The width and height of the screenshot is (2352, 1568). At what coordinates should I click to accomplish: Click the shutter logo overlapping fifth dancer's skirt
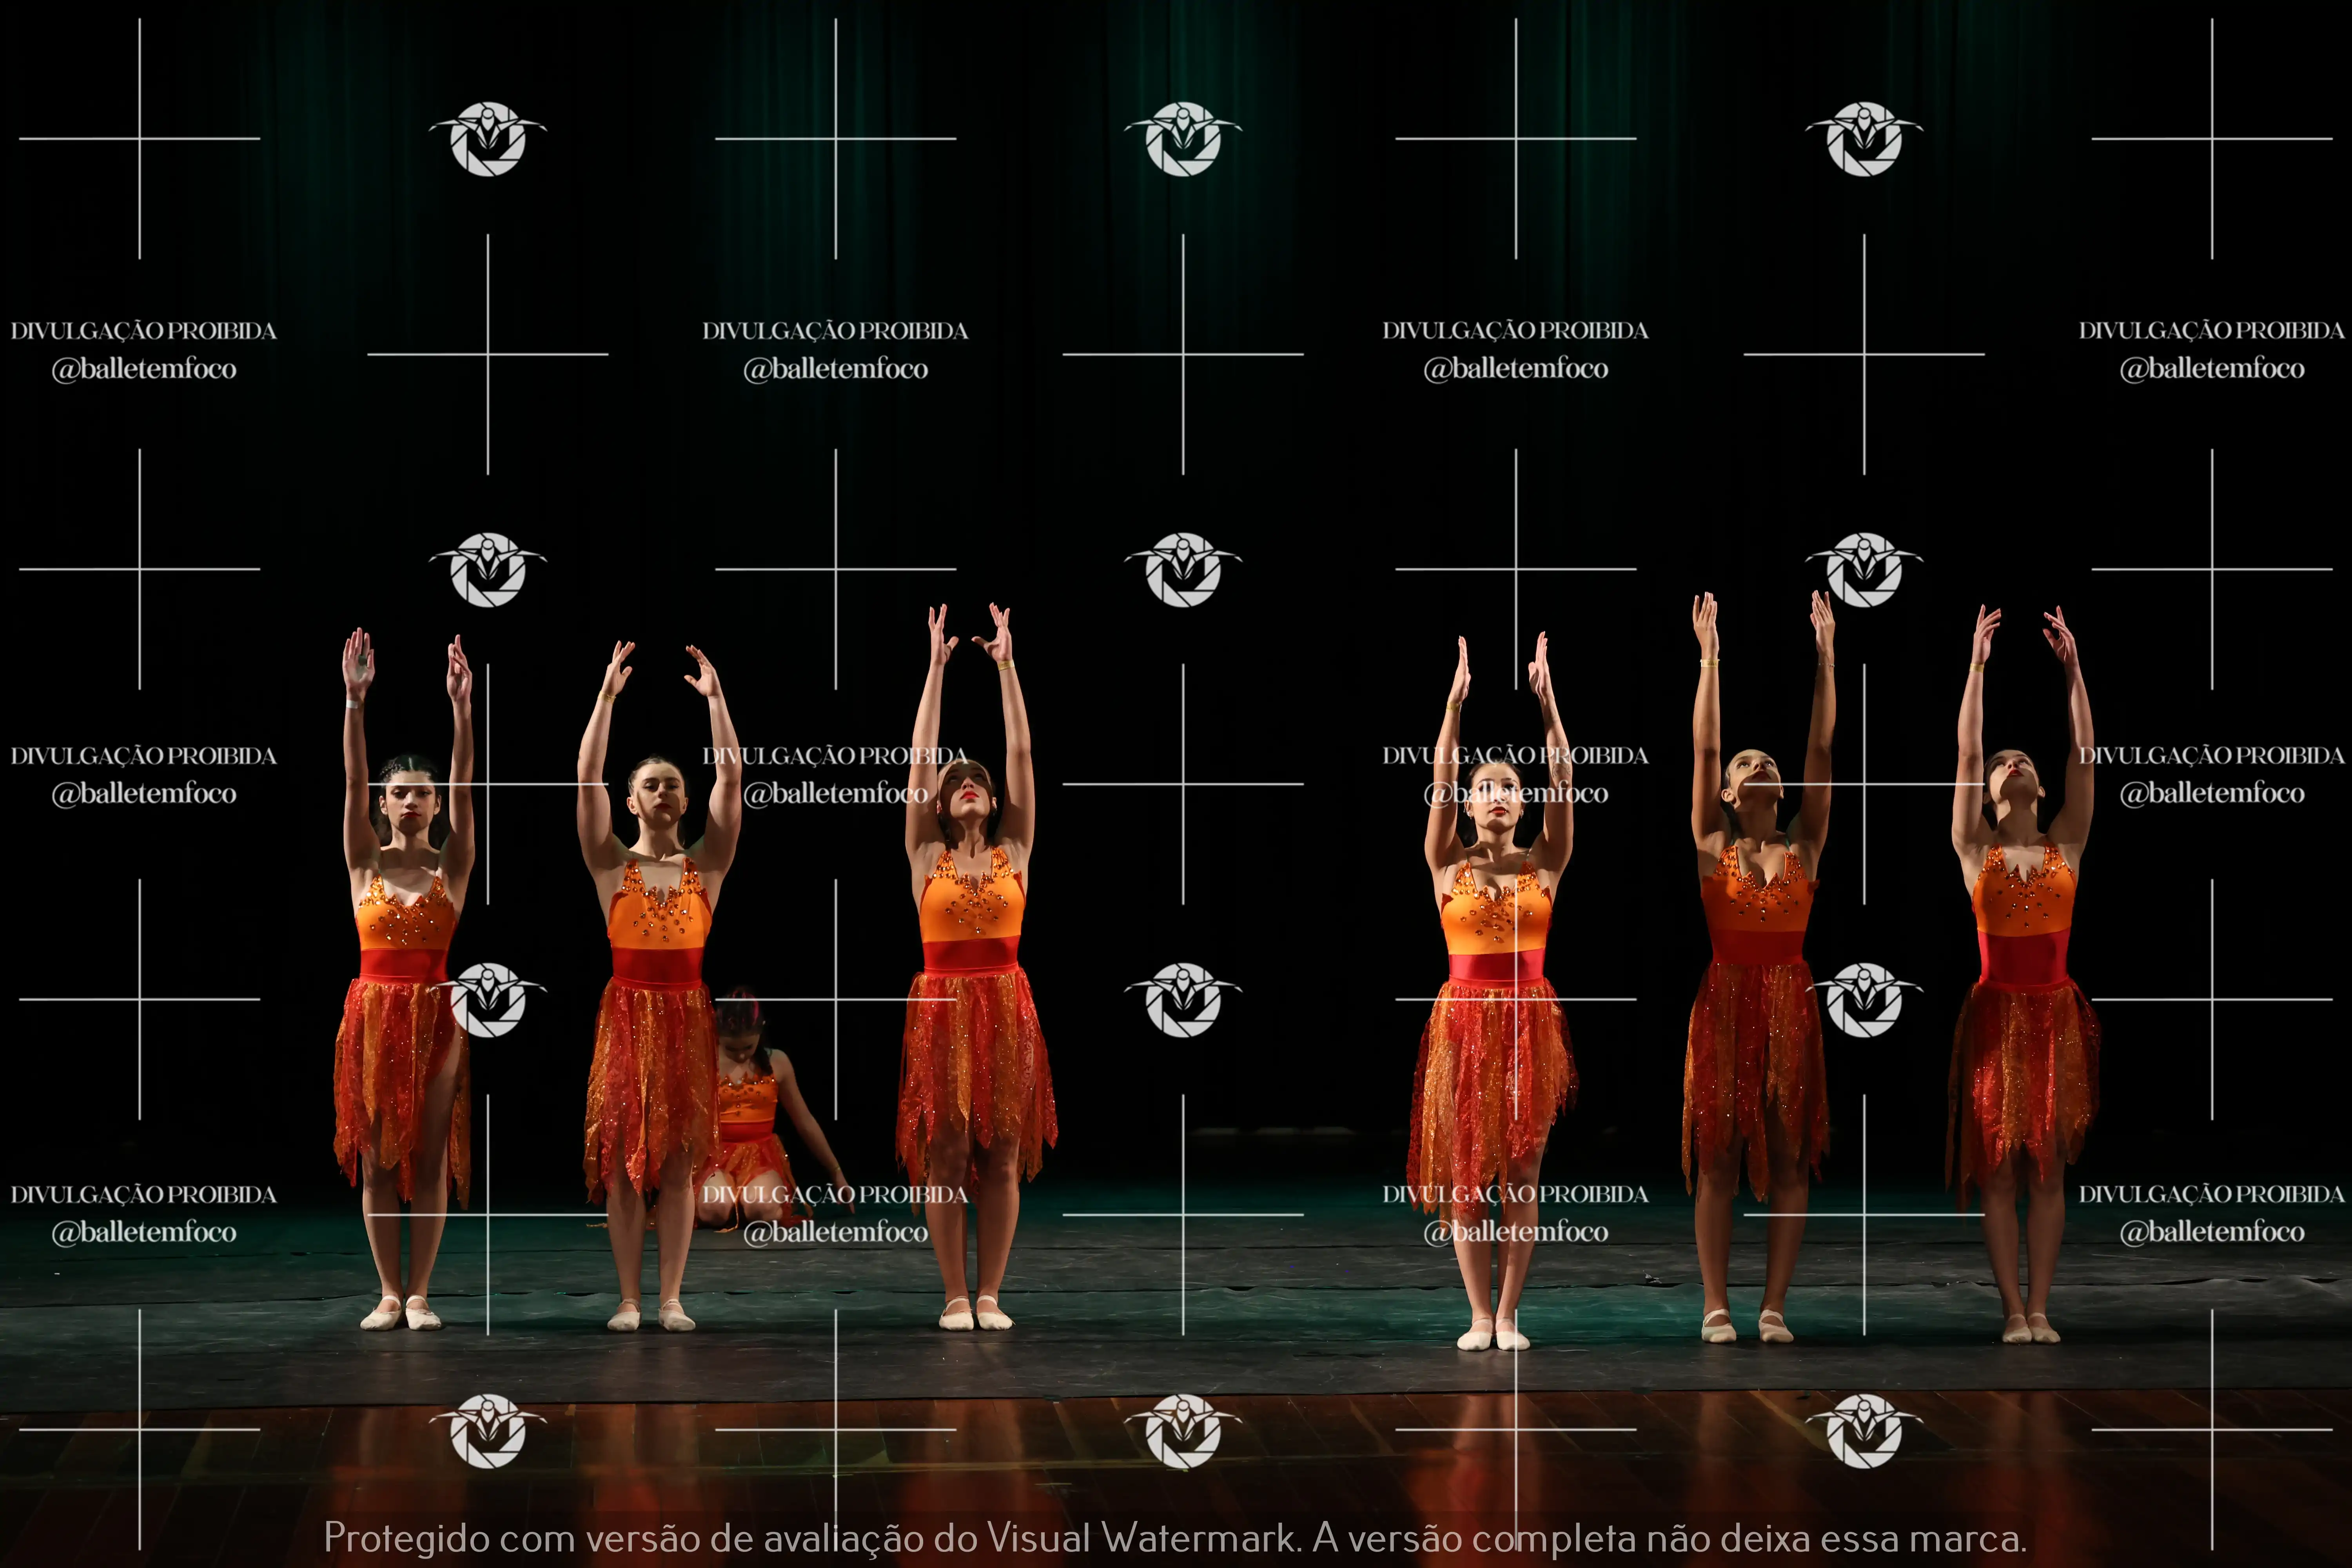click(1864, 1000)
